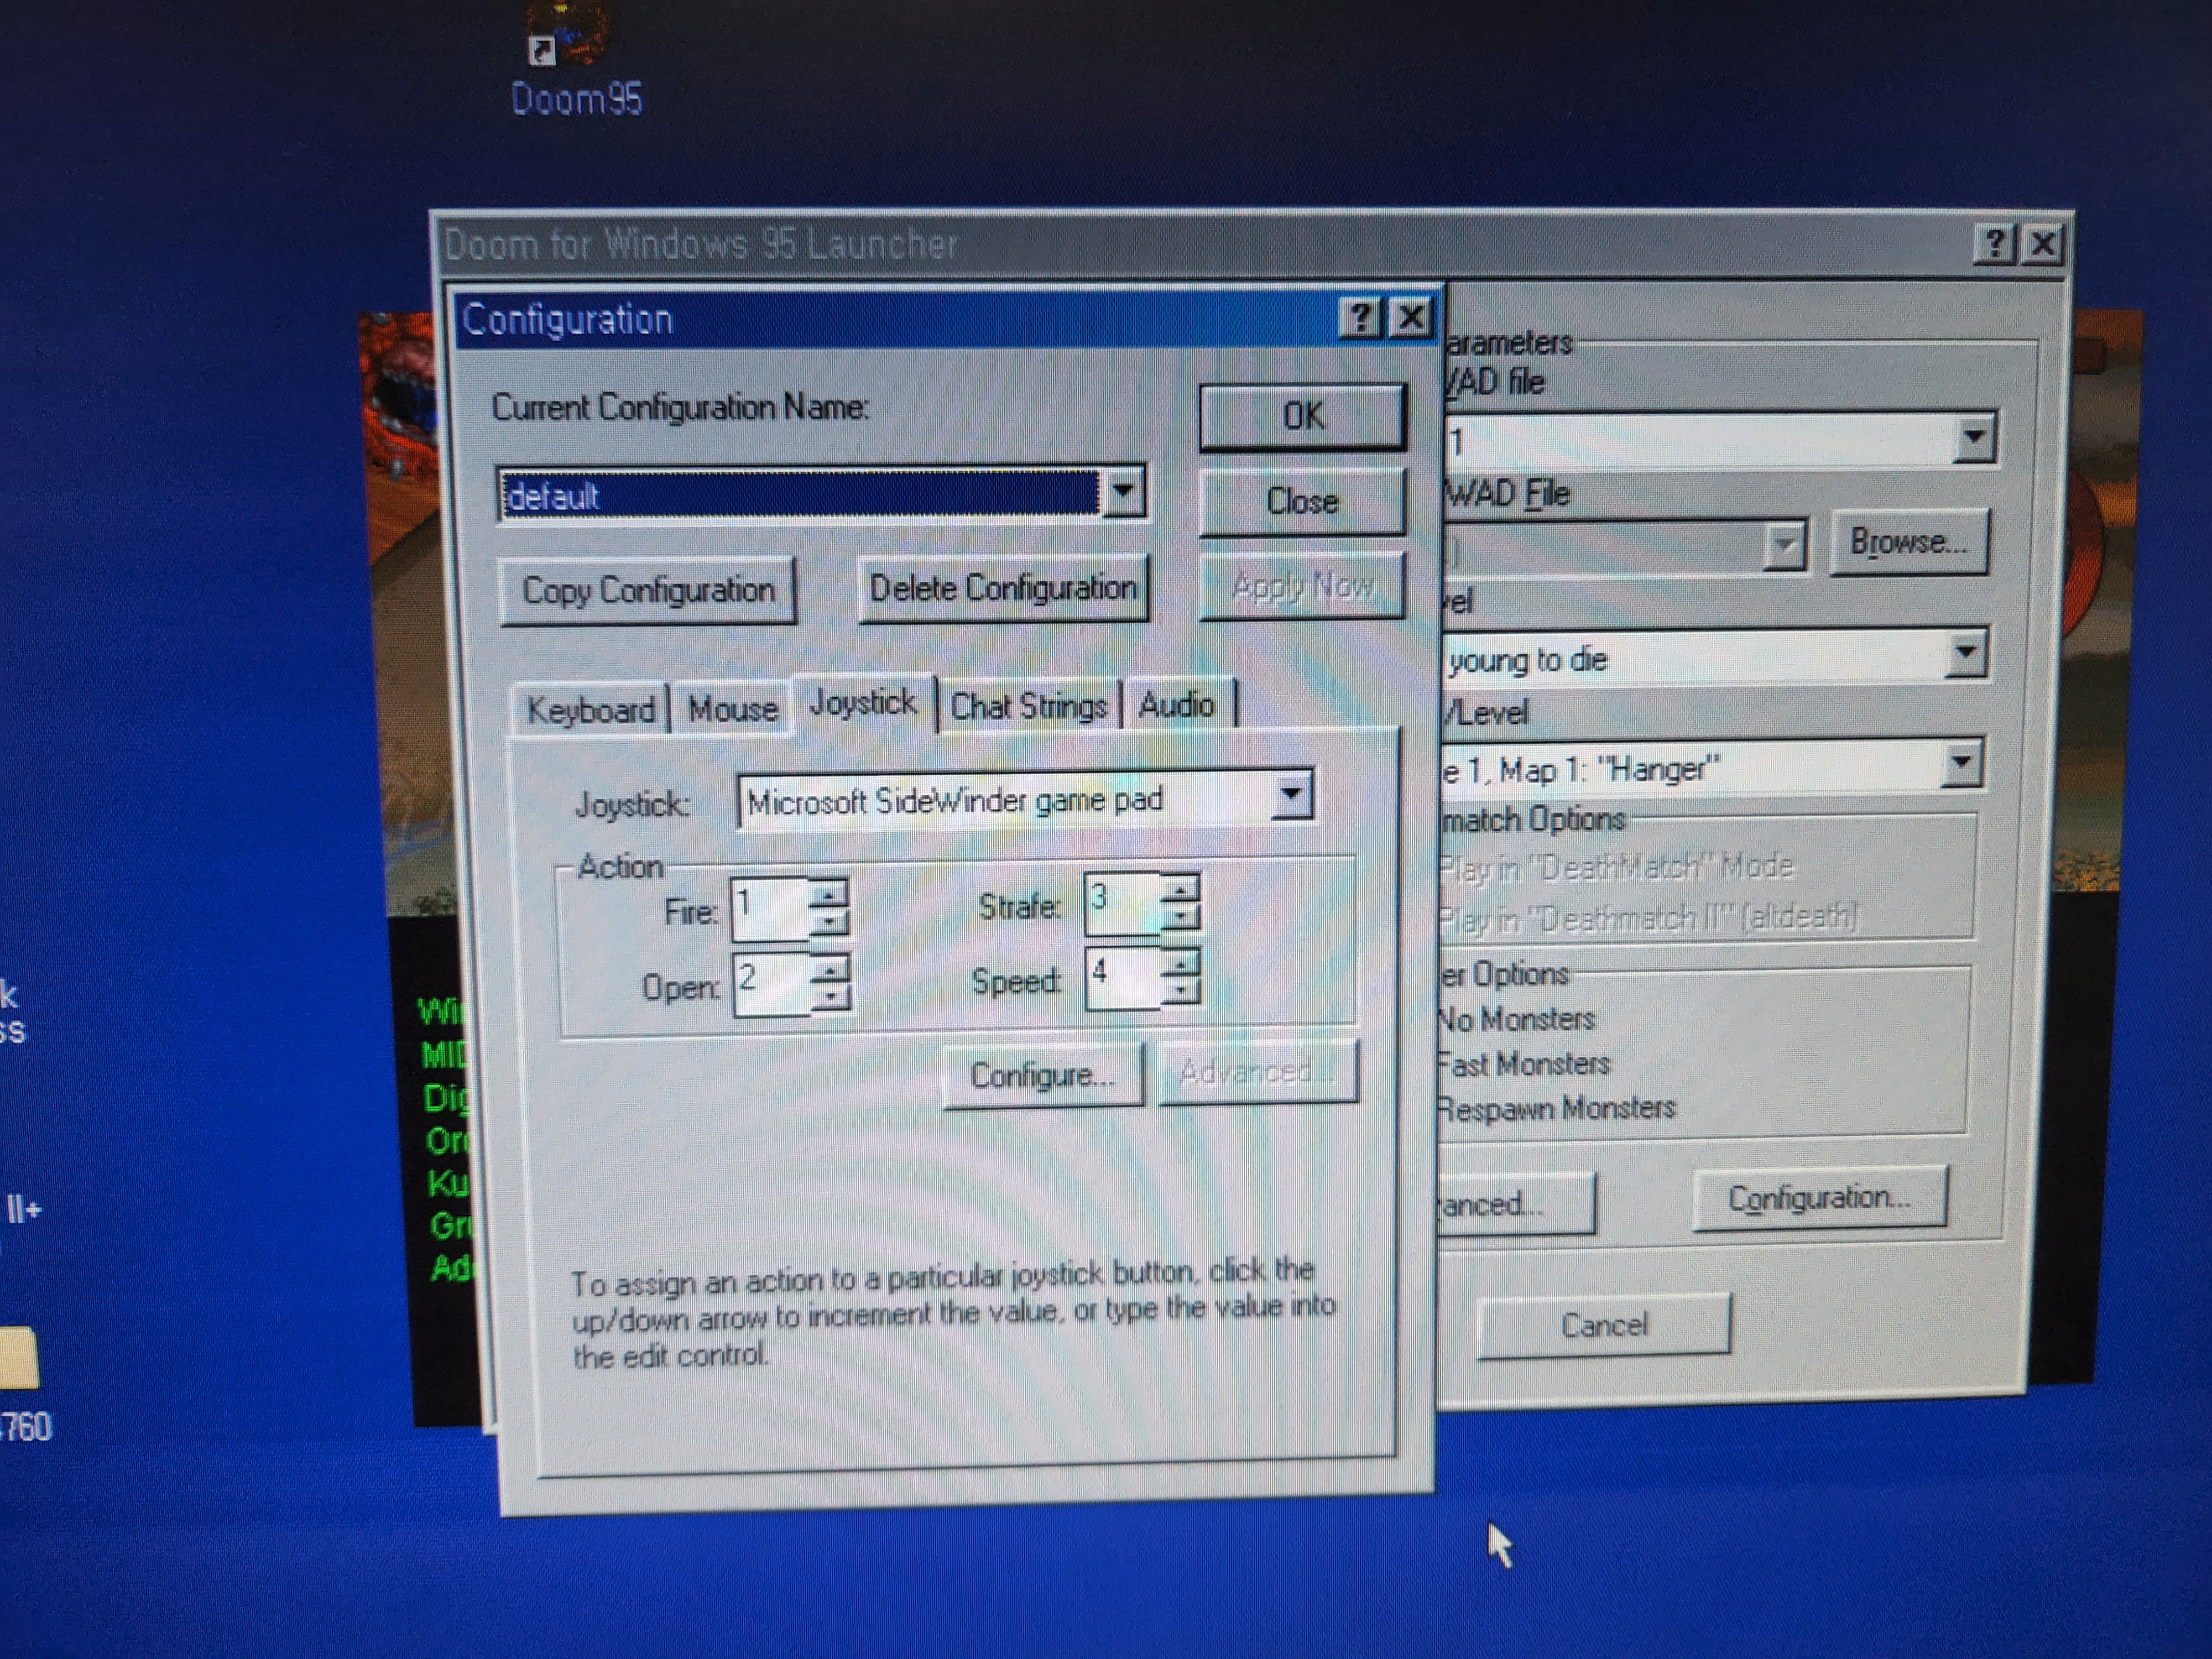Expand the skill level 'young to die' dropdown
This screenshot has height=1659, width=2212.
1965,653
